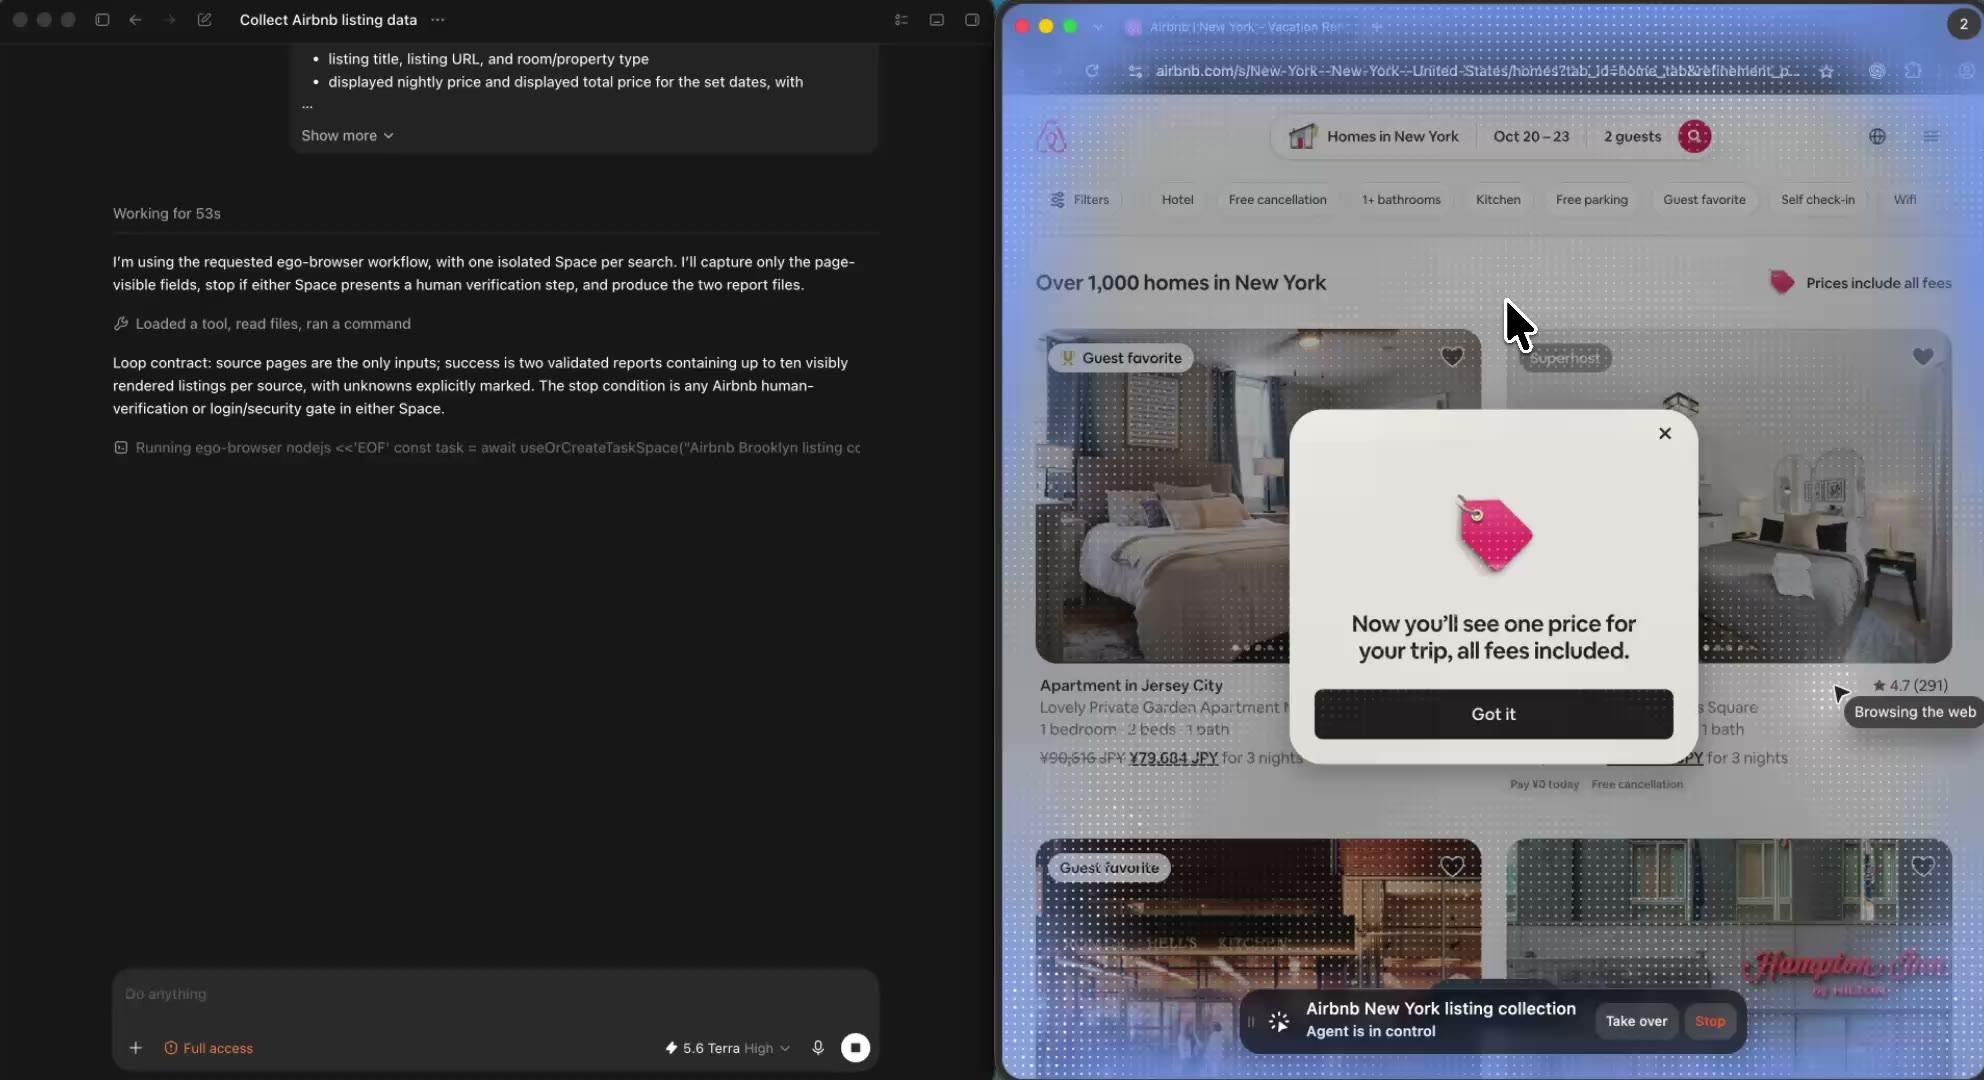Open the Oct 20 – 23 date picker
Image resolution: width=1984 pixels, height=1080 pixels.
1531,137
